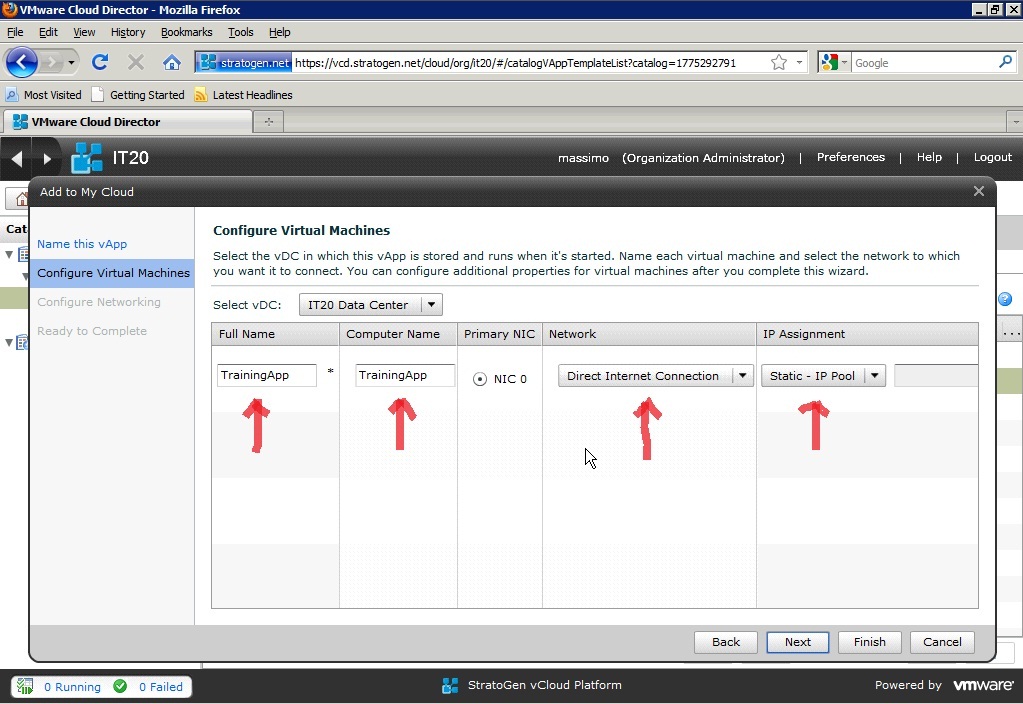Click the Network column header
1023x704 pixels.
click(x=649, y=334)
